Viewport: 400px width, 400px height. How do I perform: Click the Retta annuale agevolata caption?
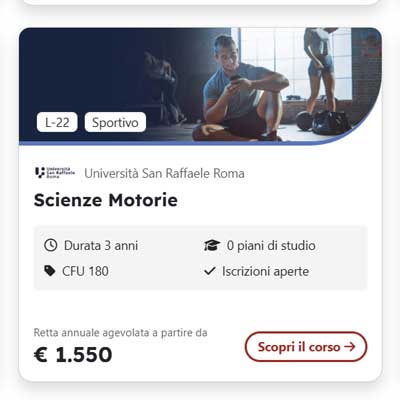click(x=120, y=332)
